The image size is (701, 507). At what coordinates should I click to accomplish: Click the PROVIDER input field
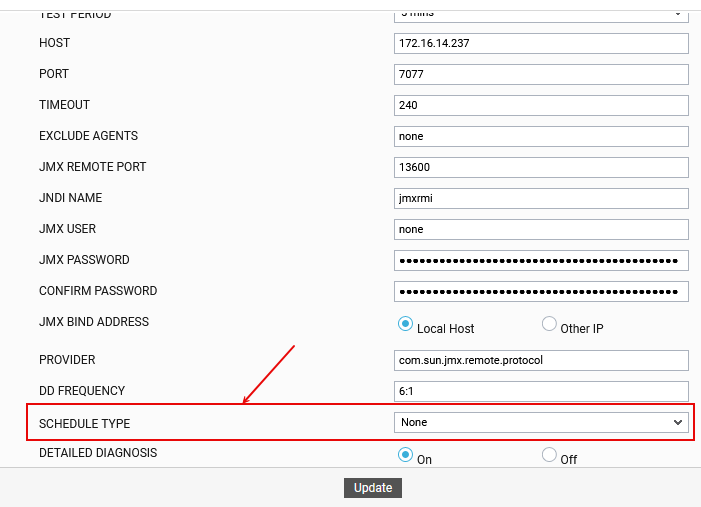click(x=541, y=360)
